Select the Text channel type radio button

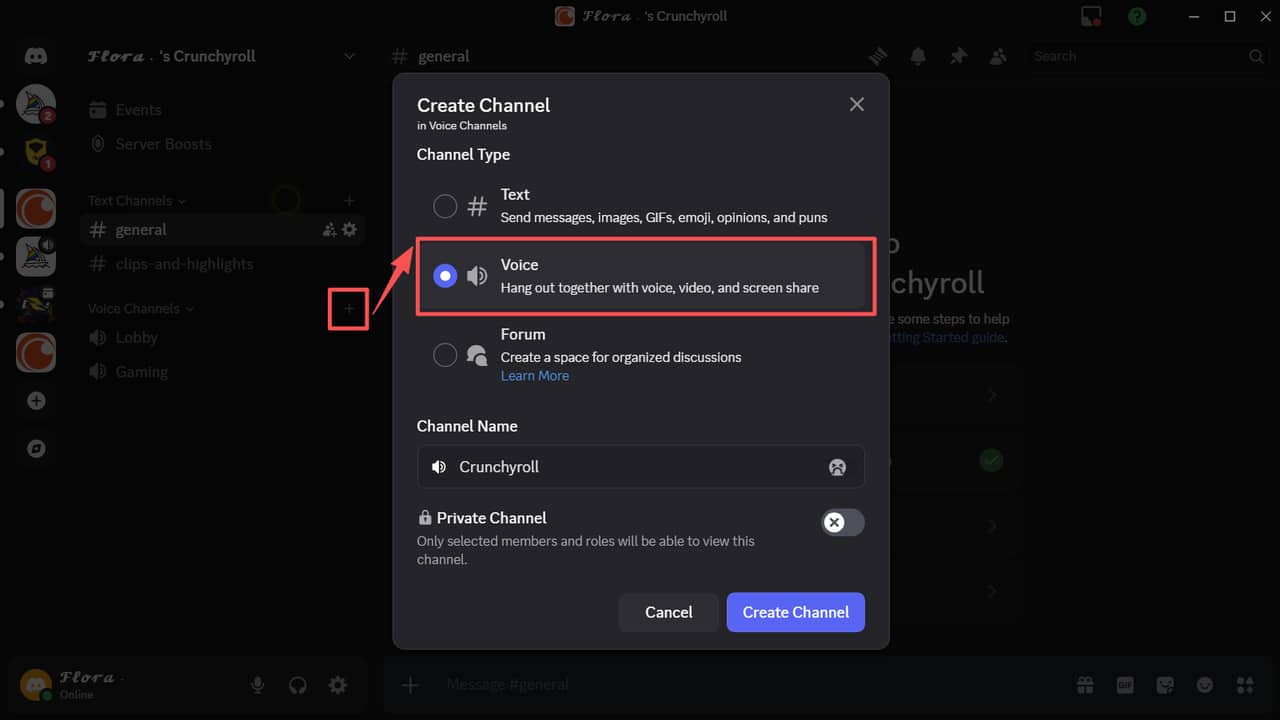point(445,205)
